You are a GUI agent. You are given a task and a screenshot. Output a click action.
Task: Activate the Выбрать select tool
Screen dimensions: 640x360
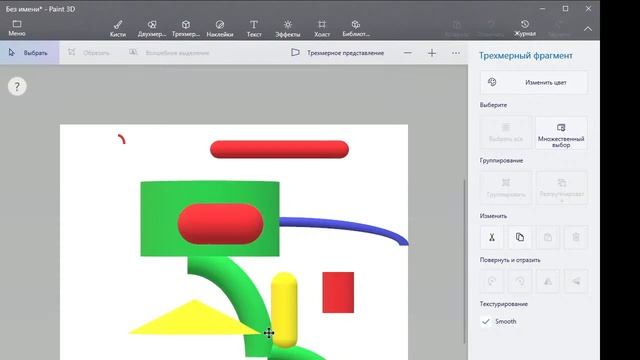coord(29,53)
